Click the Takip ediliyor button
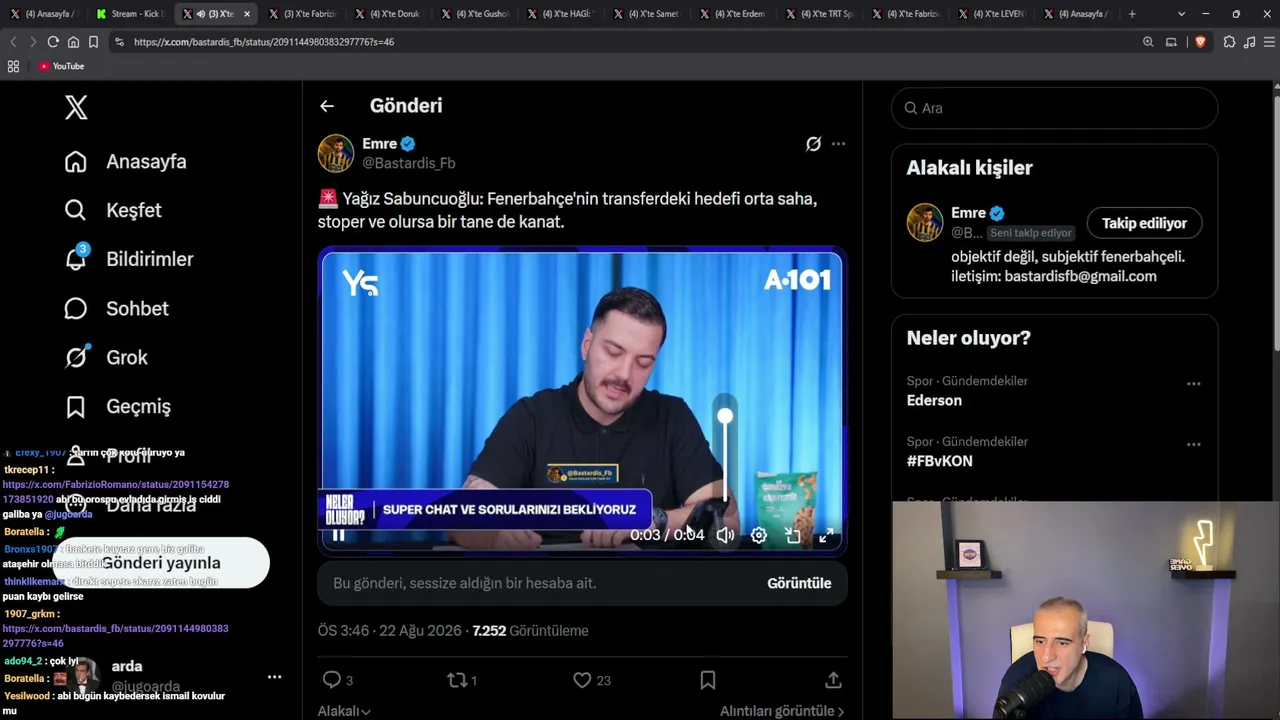This screenshot has width=1280, height=720. pos(1144,223)
